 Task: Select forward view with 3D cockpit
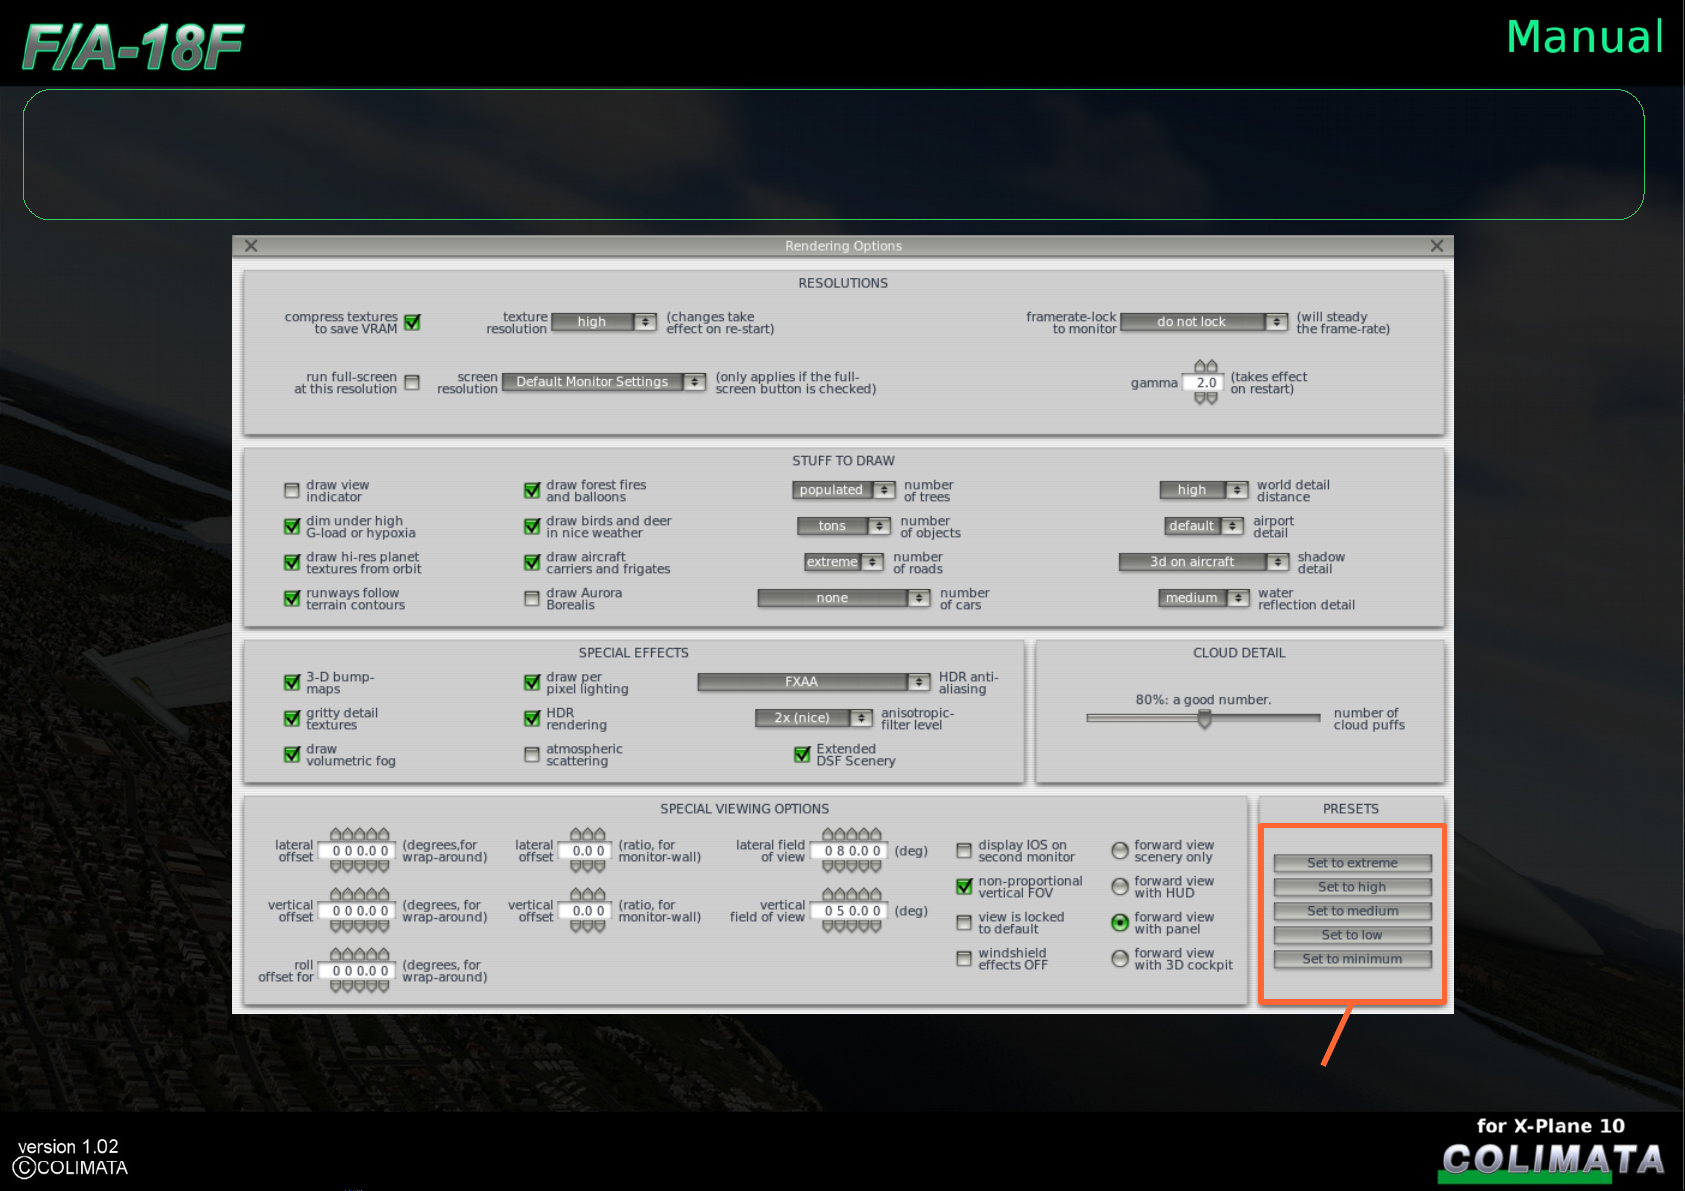(1120, 959)
